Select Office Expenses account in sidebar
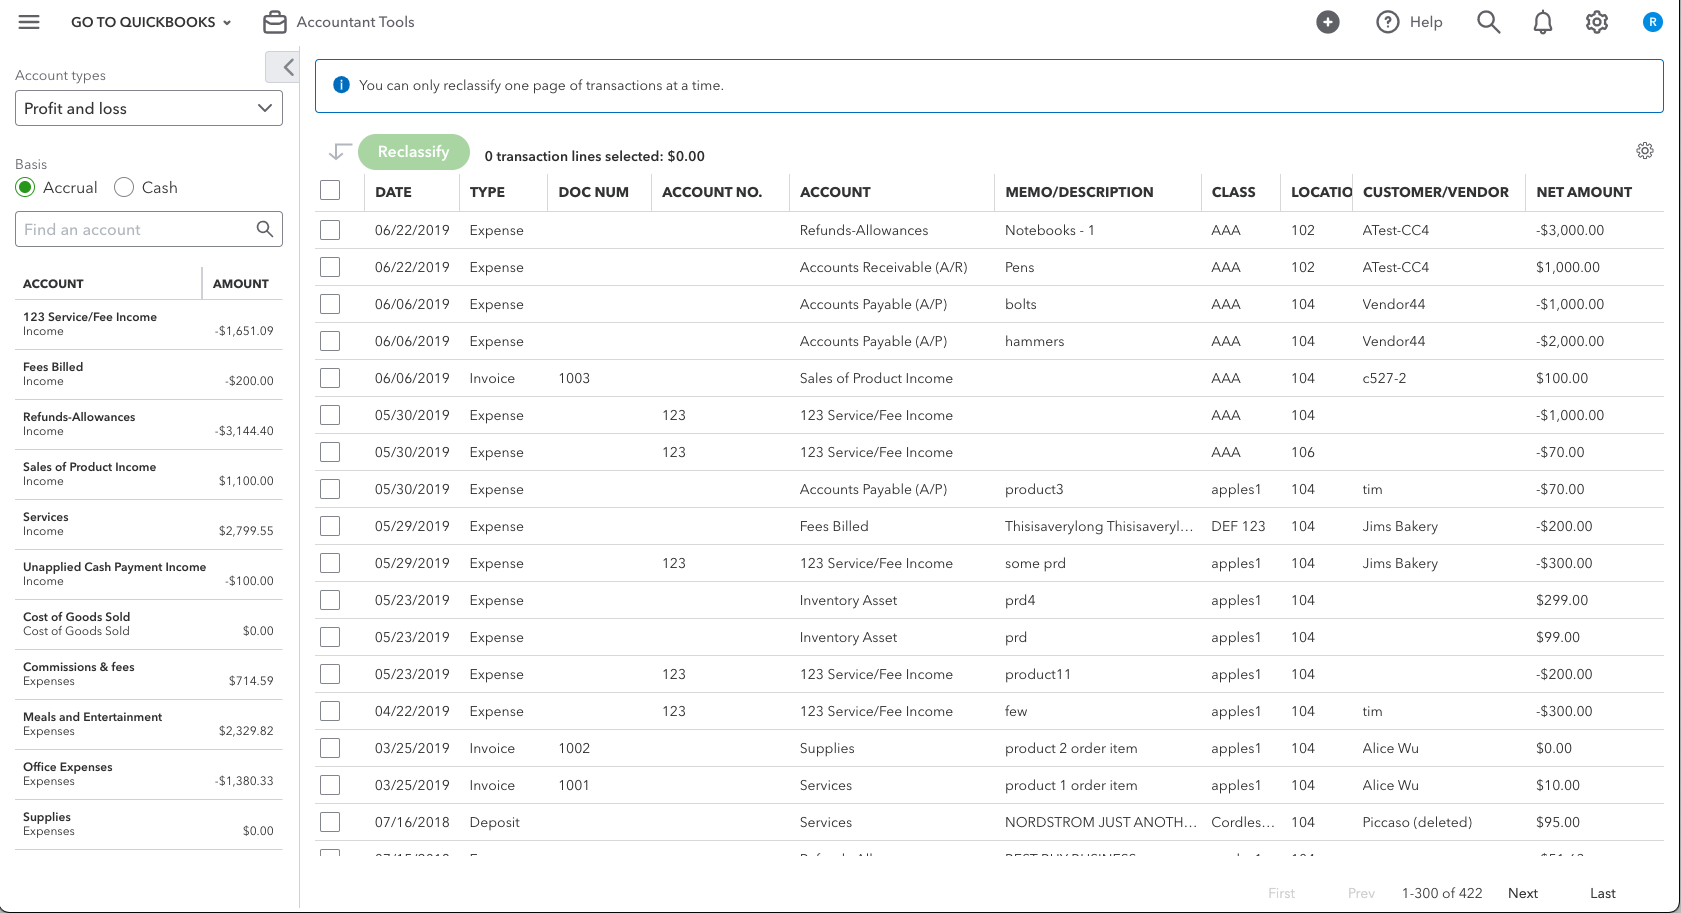Screen dimensions: 1681x913 tap(149, 774)
